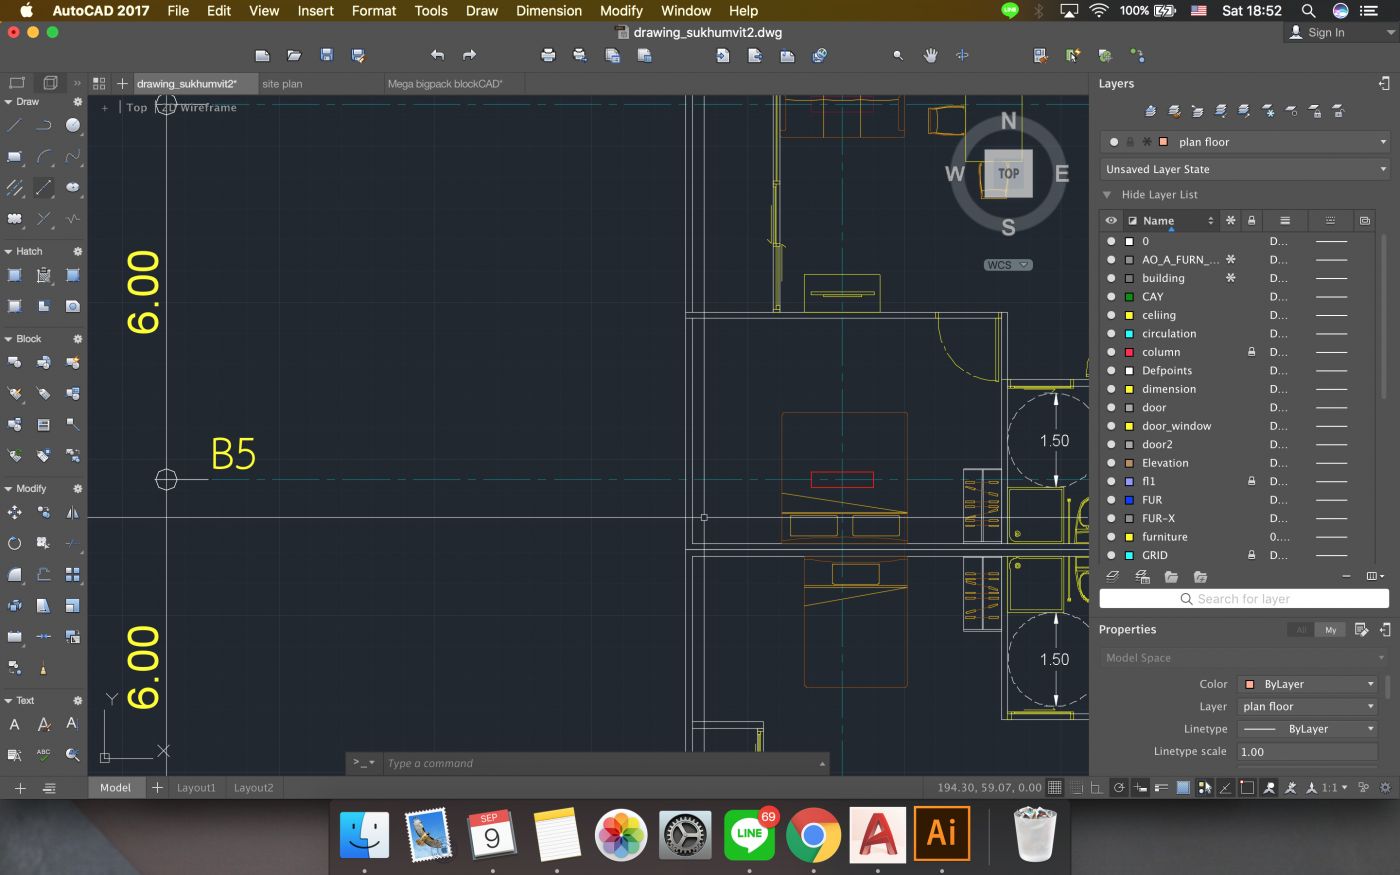Open the Dimension menu
This screenshot has height=875, width=1400.
point(548,11)
